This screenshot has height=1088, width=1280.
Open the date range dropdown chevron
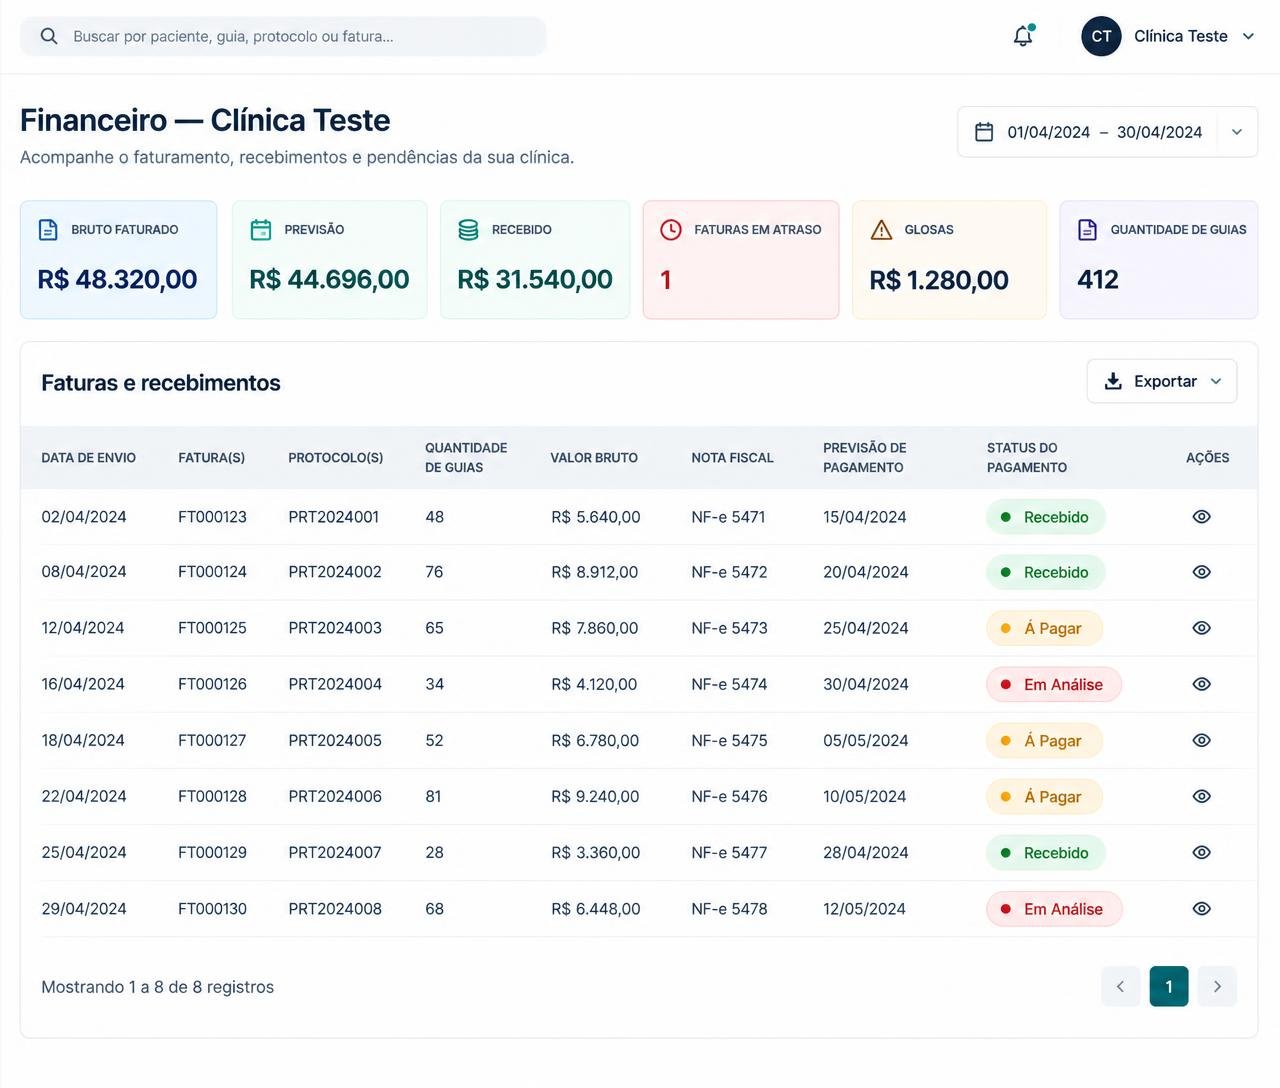(x=1237, y=132)
